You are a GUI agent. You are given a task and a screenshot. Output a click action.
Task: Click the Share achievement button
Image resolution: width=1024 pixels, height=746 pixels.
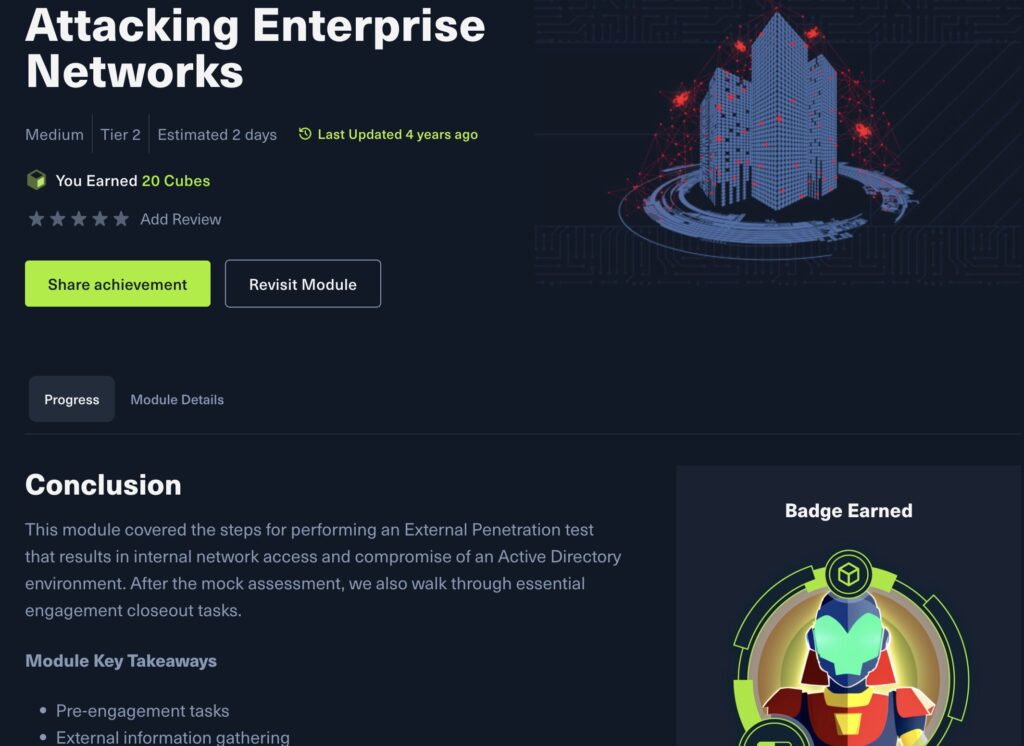pyautogui.click(x=117, y=283)
